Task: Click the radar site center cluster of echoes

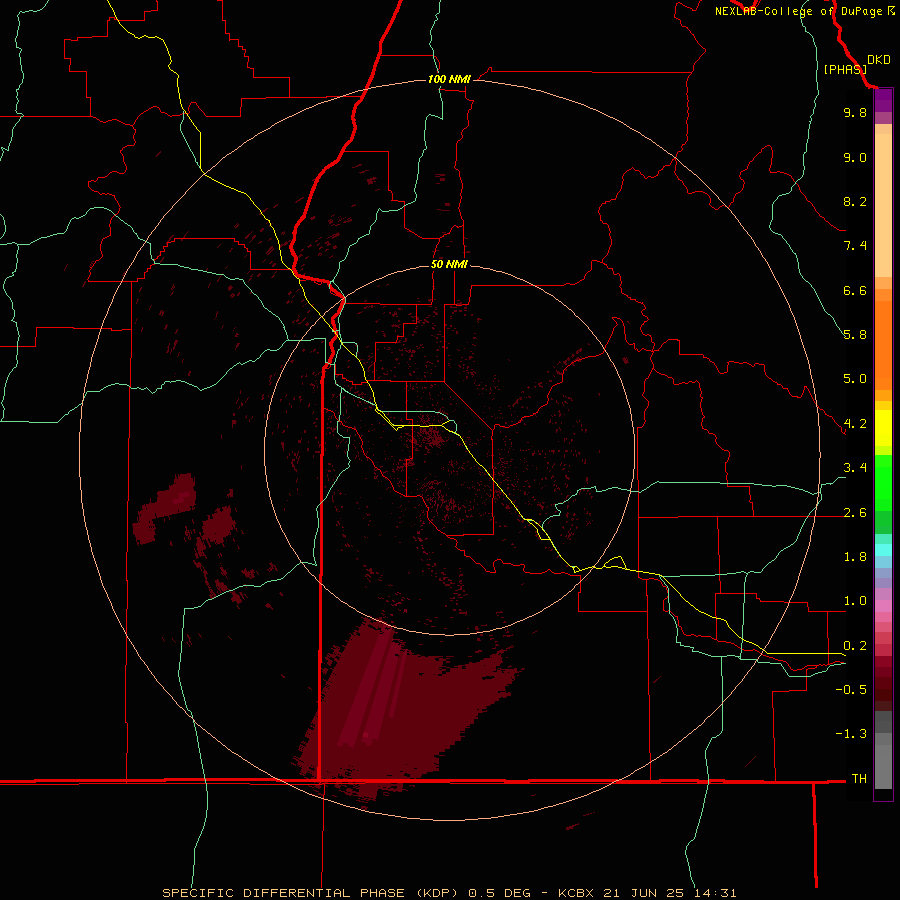Action: pyautogui.click(x=435, y=439)
